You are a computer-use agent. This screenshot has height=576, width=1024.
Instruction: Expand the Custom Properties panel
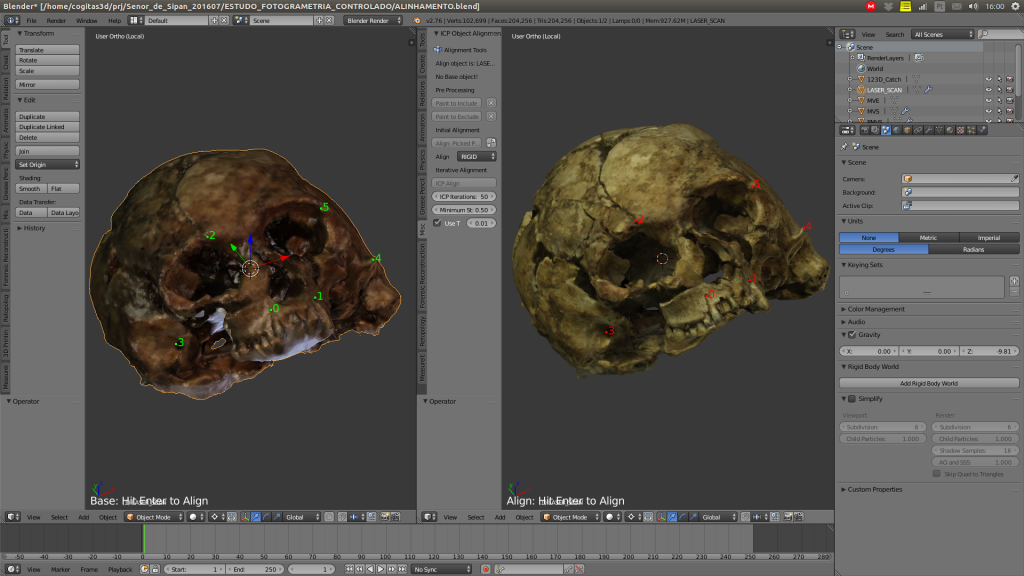click(874, 489)
